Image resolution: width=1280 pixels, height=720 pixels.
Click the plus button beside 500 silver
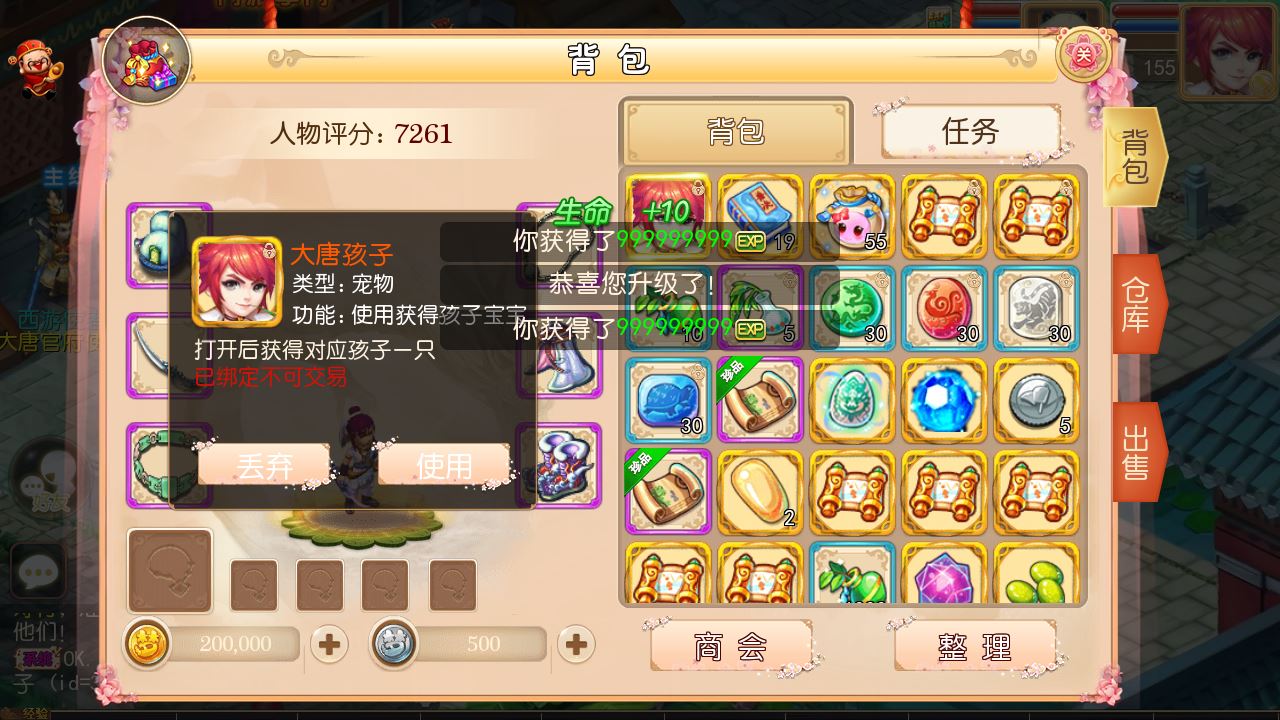click(x=575, y=645)
